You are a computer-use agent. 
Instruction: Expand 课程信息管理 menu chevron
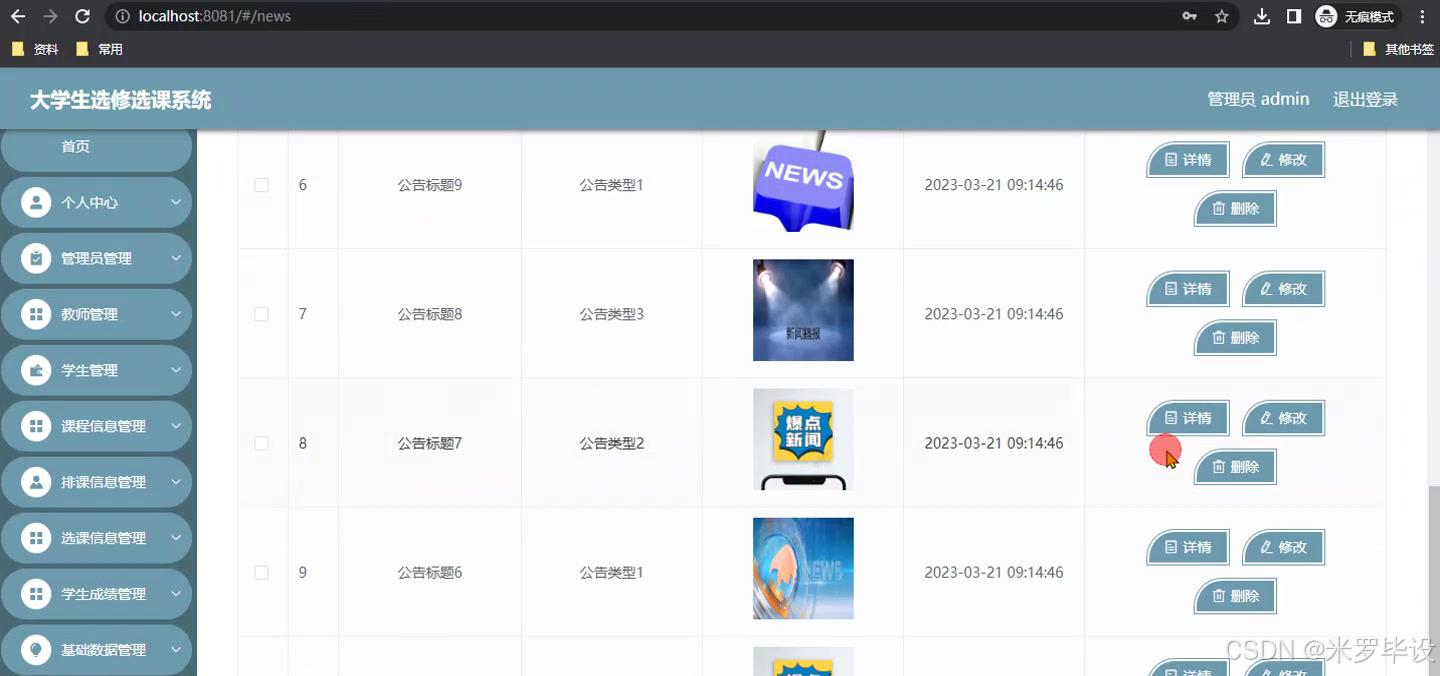[175, 426]
